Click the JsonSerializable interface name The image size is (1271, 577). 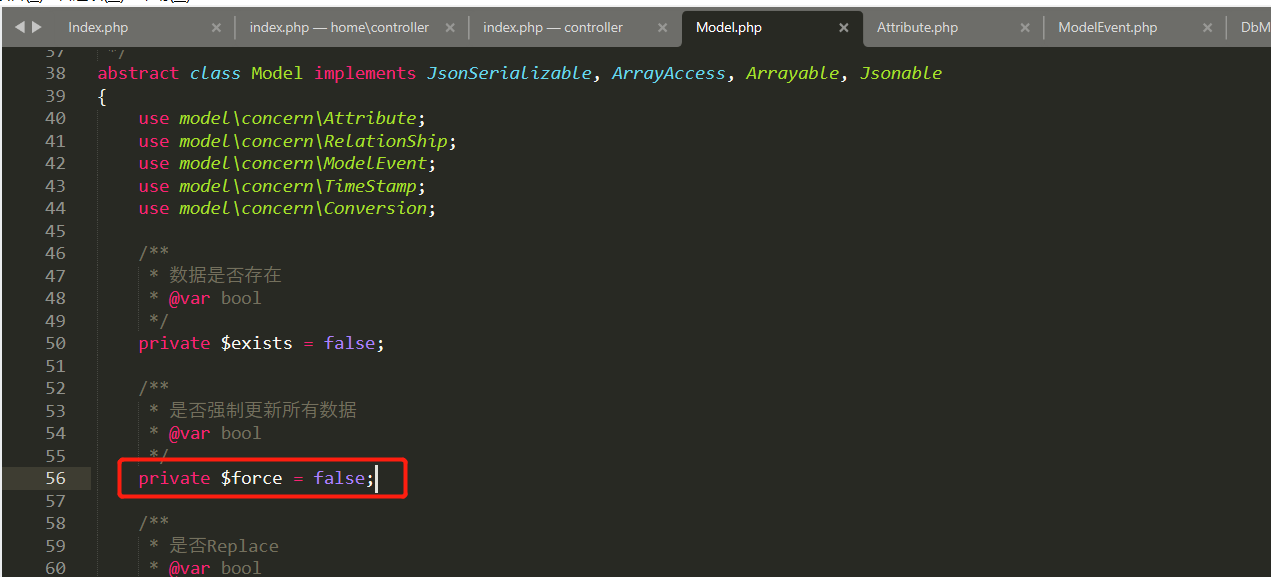coord(508,73)
